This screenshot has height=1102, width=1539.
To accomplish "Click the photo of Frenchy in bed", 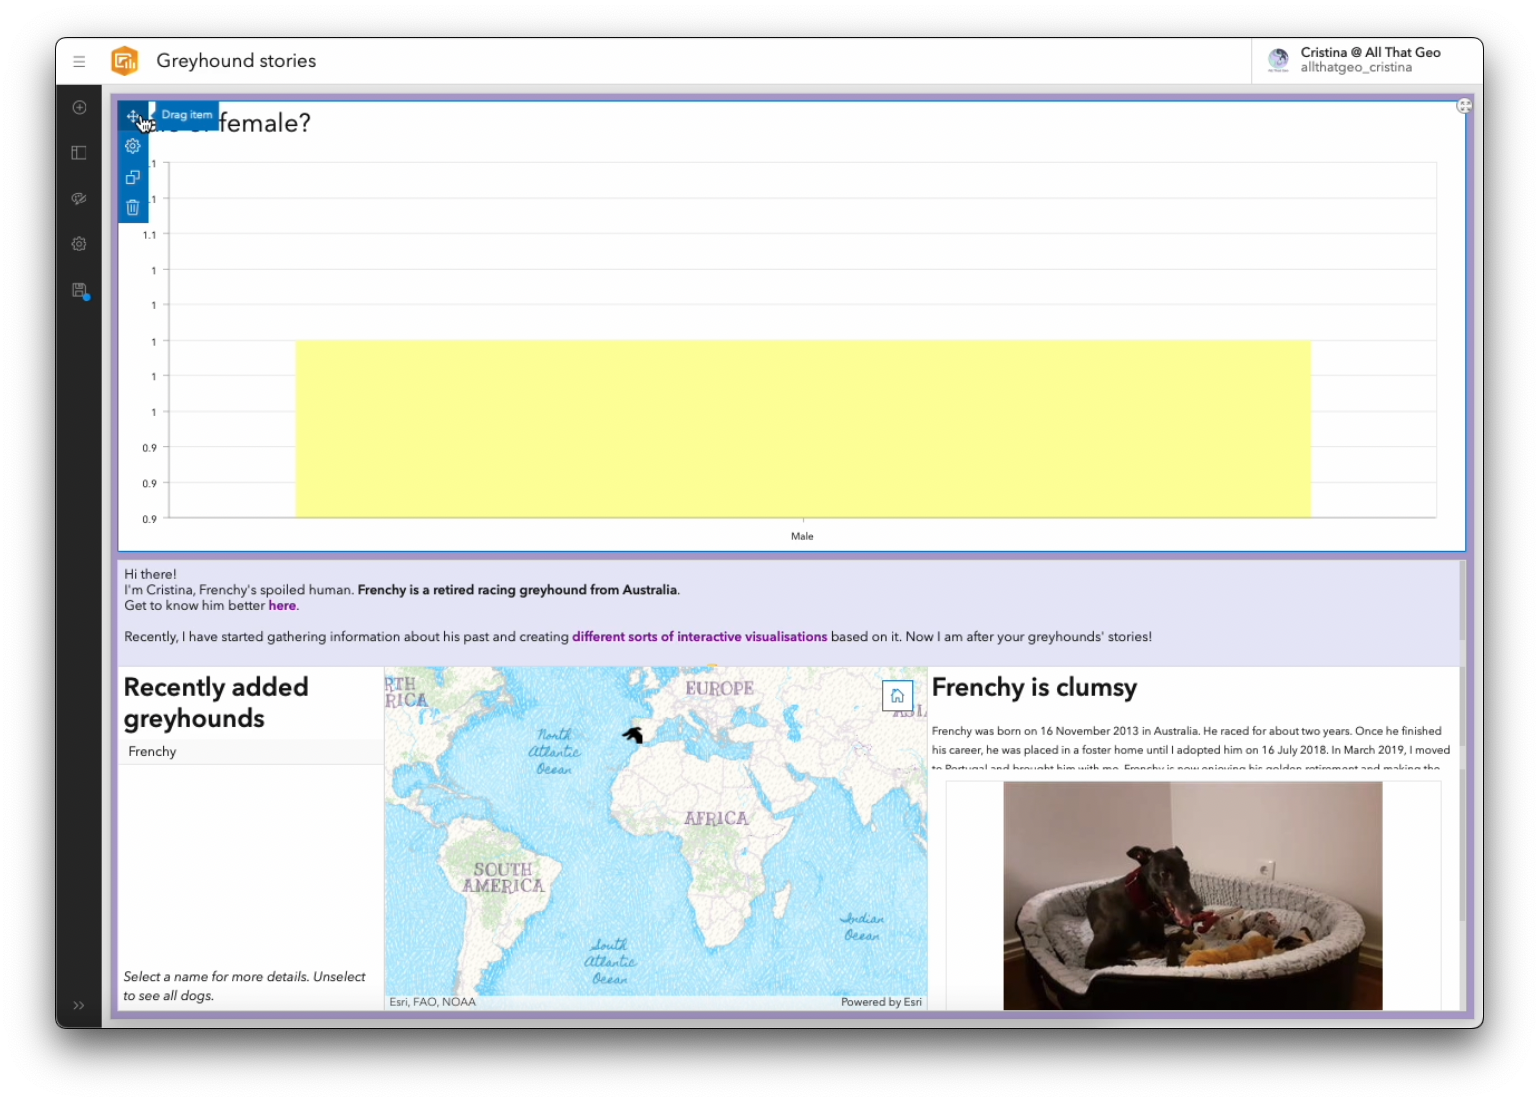I will coord(1192,896).
